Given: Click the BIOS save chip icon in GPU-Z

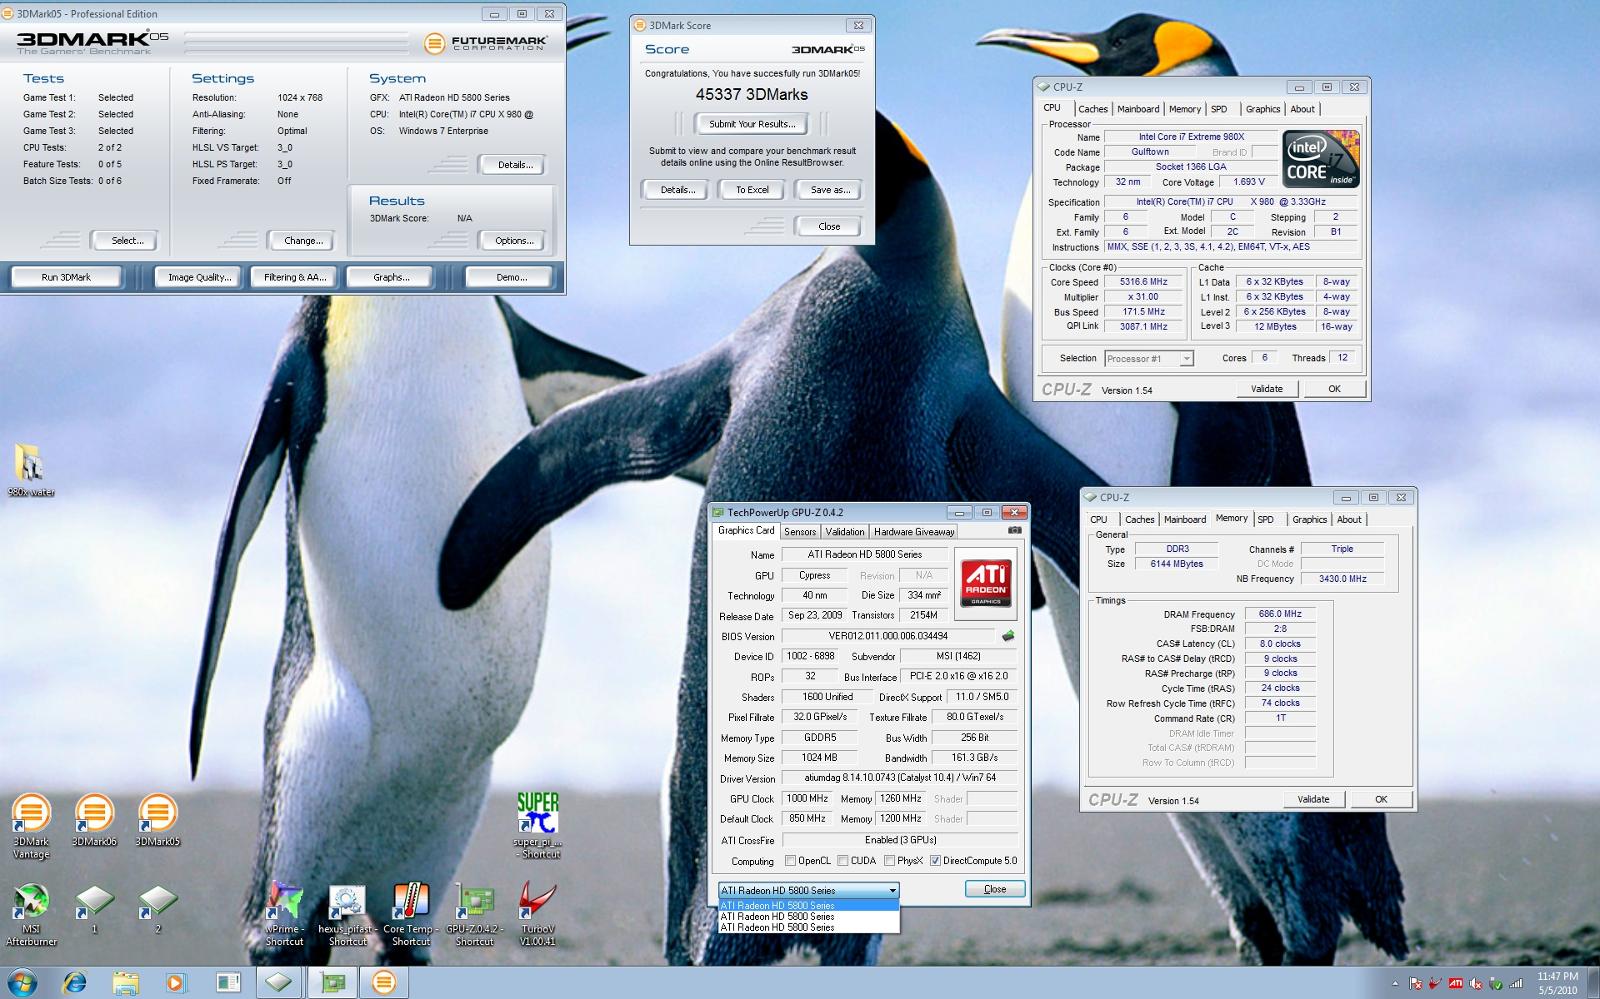Looking at the screenshot, I should click(1008, 636).
